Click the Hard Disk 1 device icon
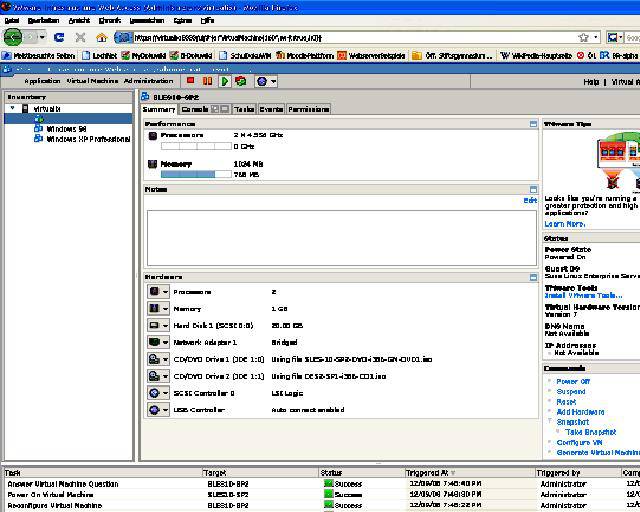640x512 pixels. [x=155, y=325]
